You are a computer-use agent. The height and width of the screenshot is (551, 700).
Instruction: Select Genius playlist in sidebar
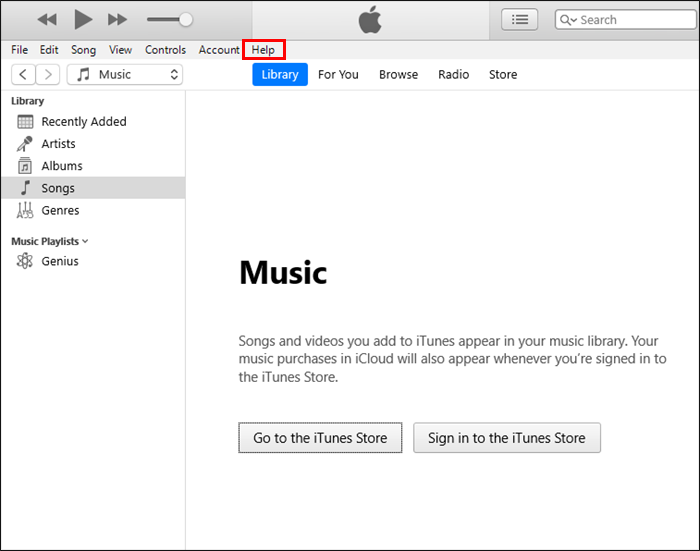pyautogui.click(x=93, y=261)
